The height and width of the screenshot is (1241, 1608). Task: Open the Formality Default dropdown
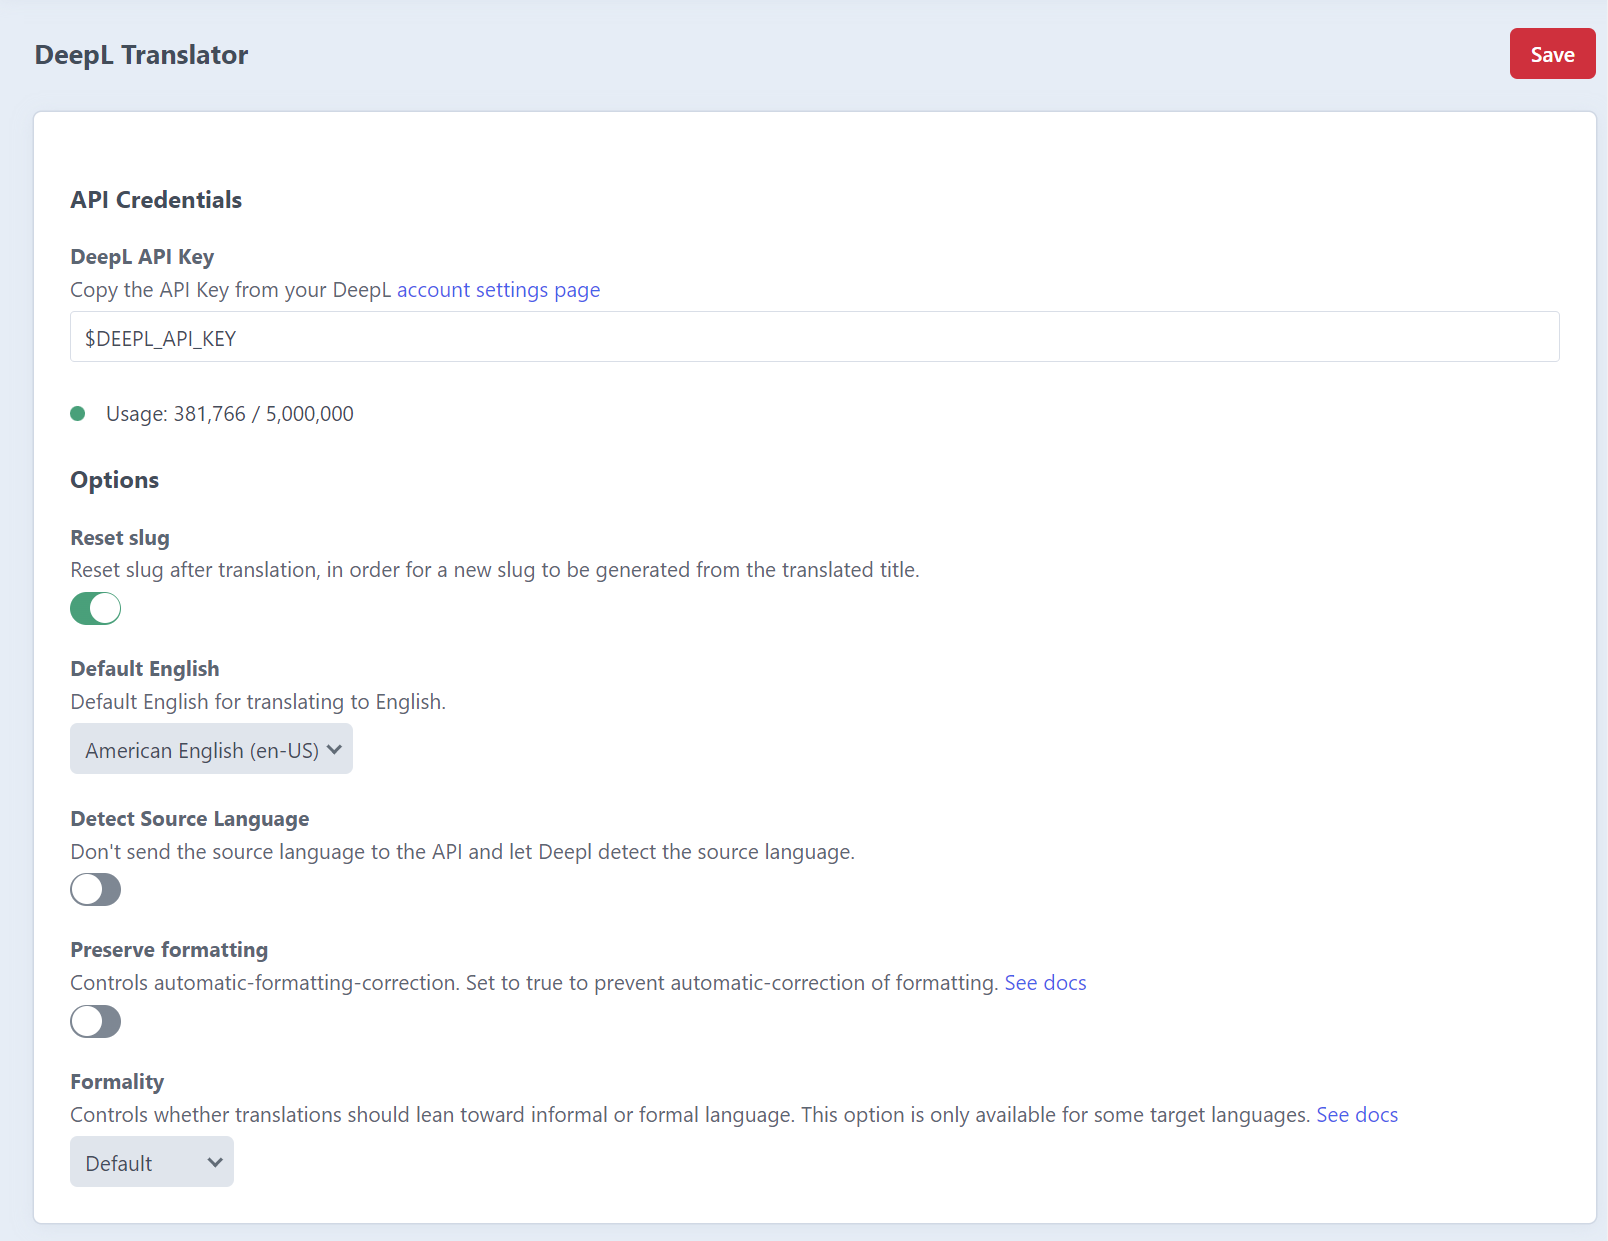coord(152,1162)
